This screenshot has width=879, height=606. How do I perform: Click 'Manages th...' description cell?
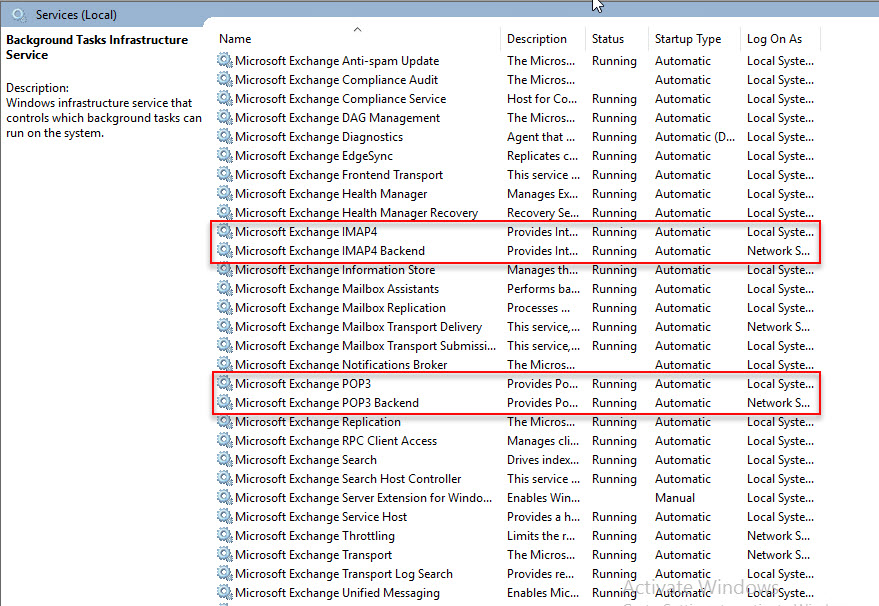(x=542, y=270)
